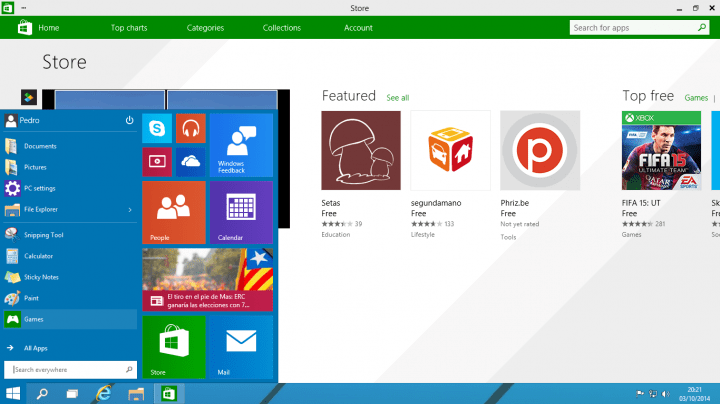Open Store window menu ellipsis in title bar

(x=23, y=8)
